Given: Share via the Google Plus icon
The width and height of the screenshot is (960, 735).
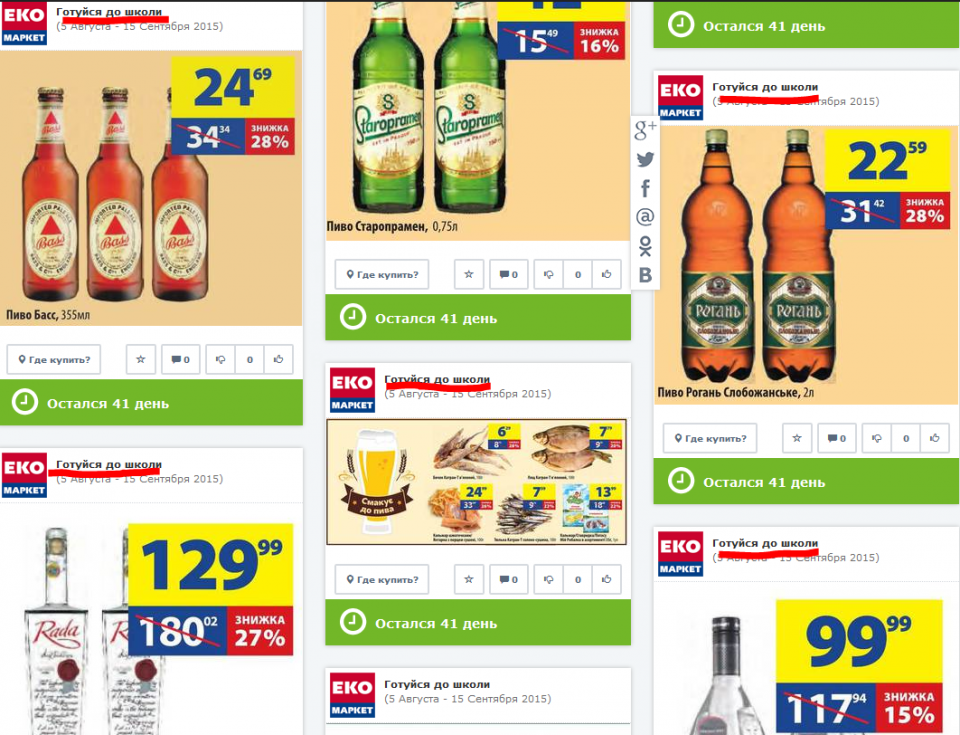Looking at the screenshot, I should coord(645,130).
